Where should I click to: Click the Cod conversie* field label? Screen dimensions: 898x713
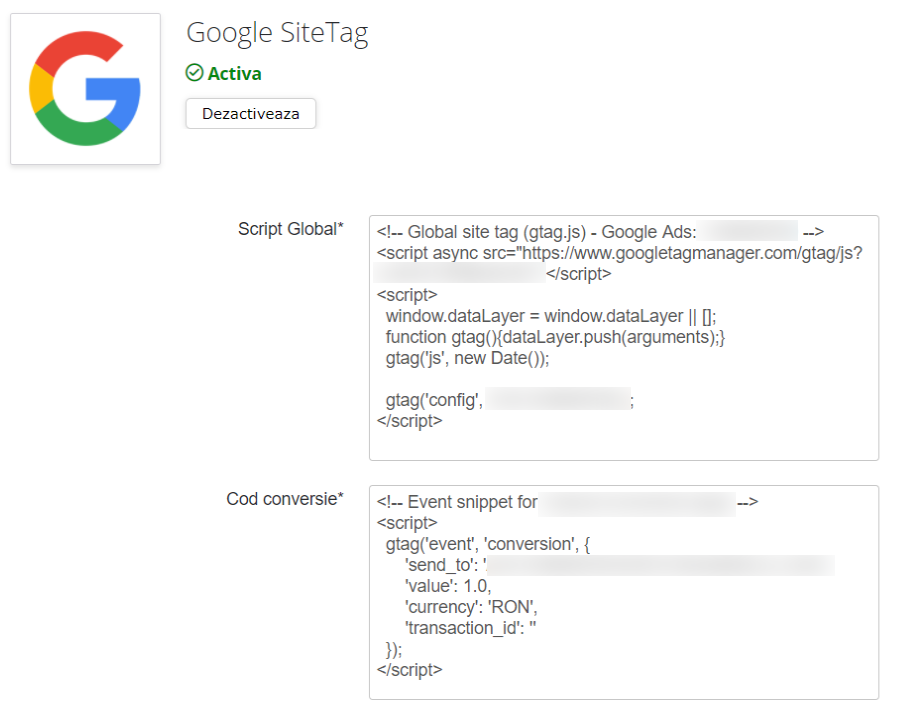coord(286,499)
